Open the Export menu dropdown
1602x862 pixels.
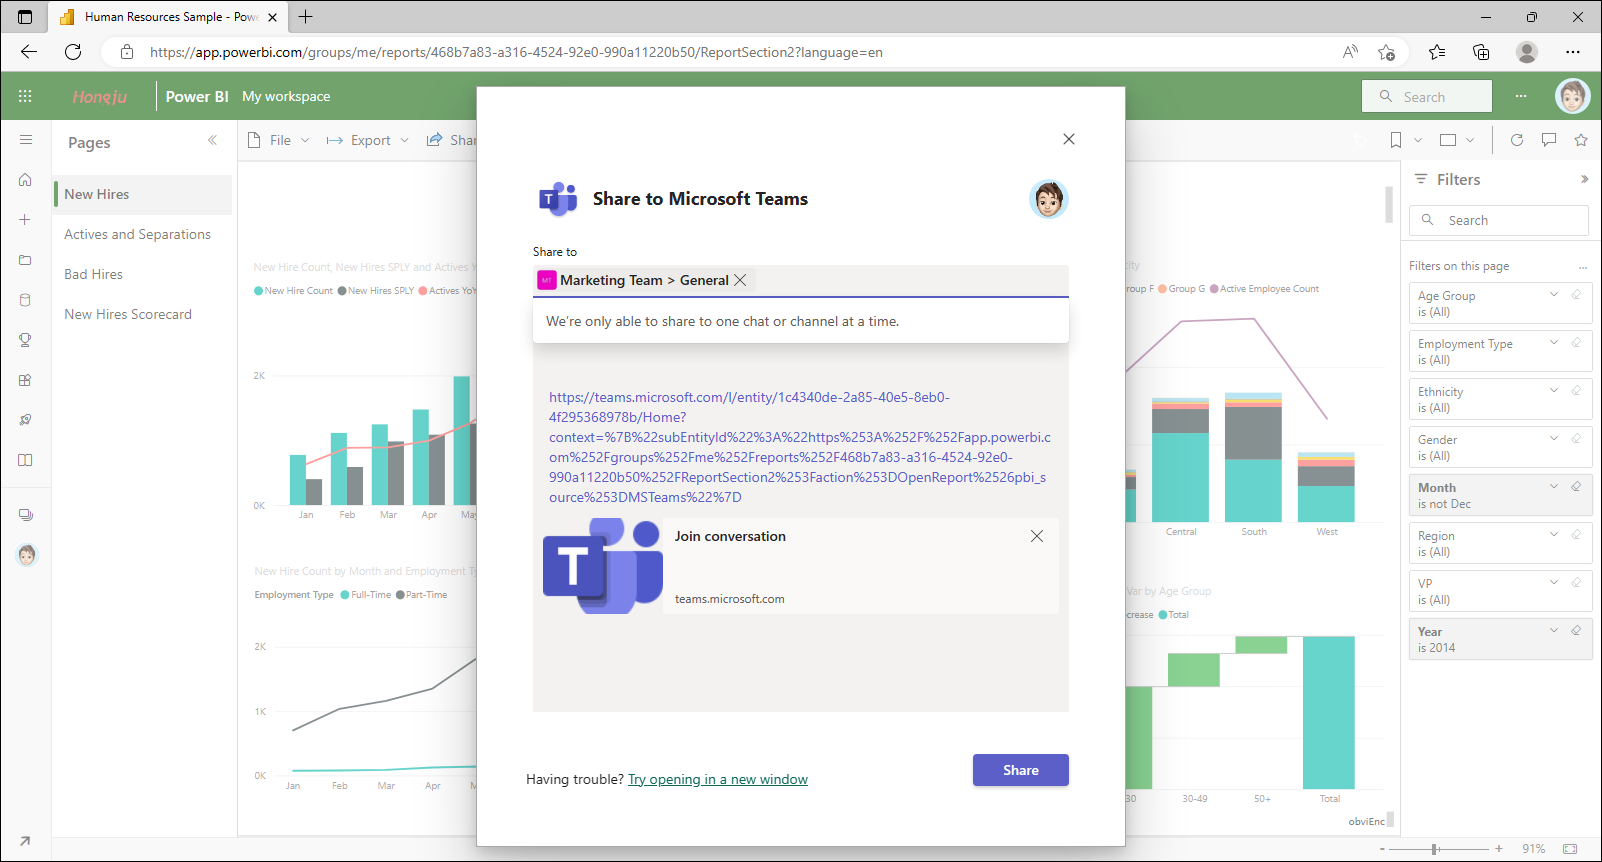point(368,140)
